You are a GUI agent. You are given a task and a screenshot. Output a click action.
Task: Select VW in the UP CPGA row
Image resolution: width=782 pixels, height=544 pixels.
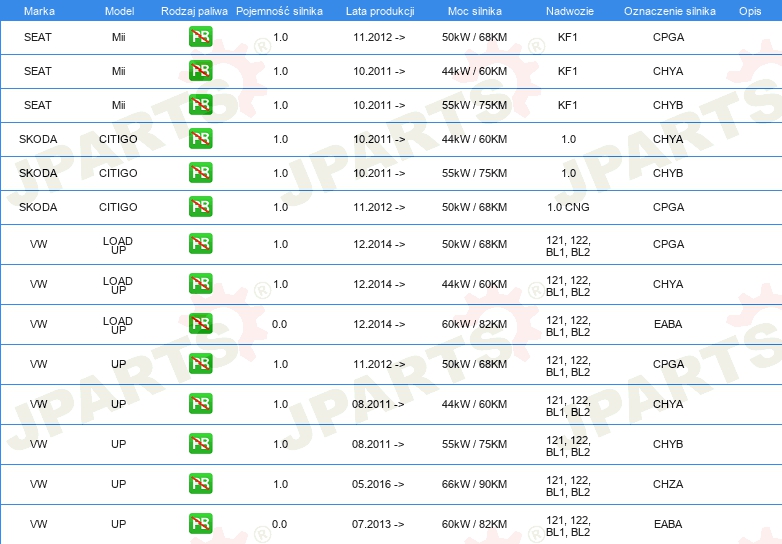[x=38, y=363]
